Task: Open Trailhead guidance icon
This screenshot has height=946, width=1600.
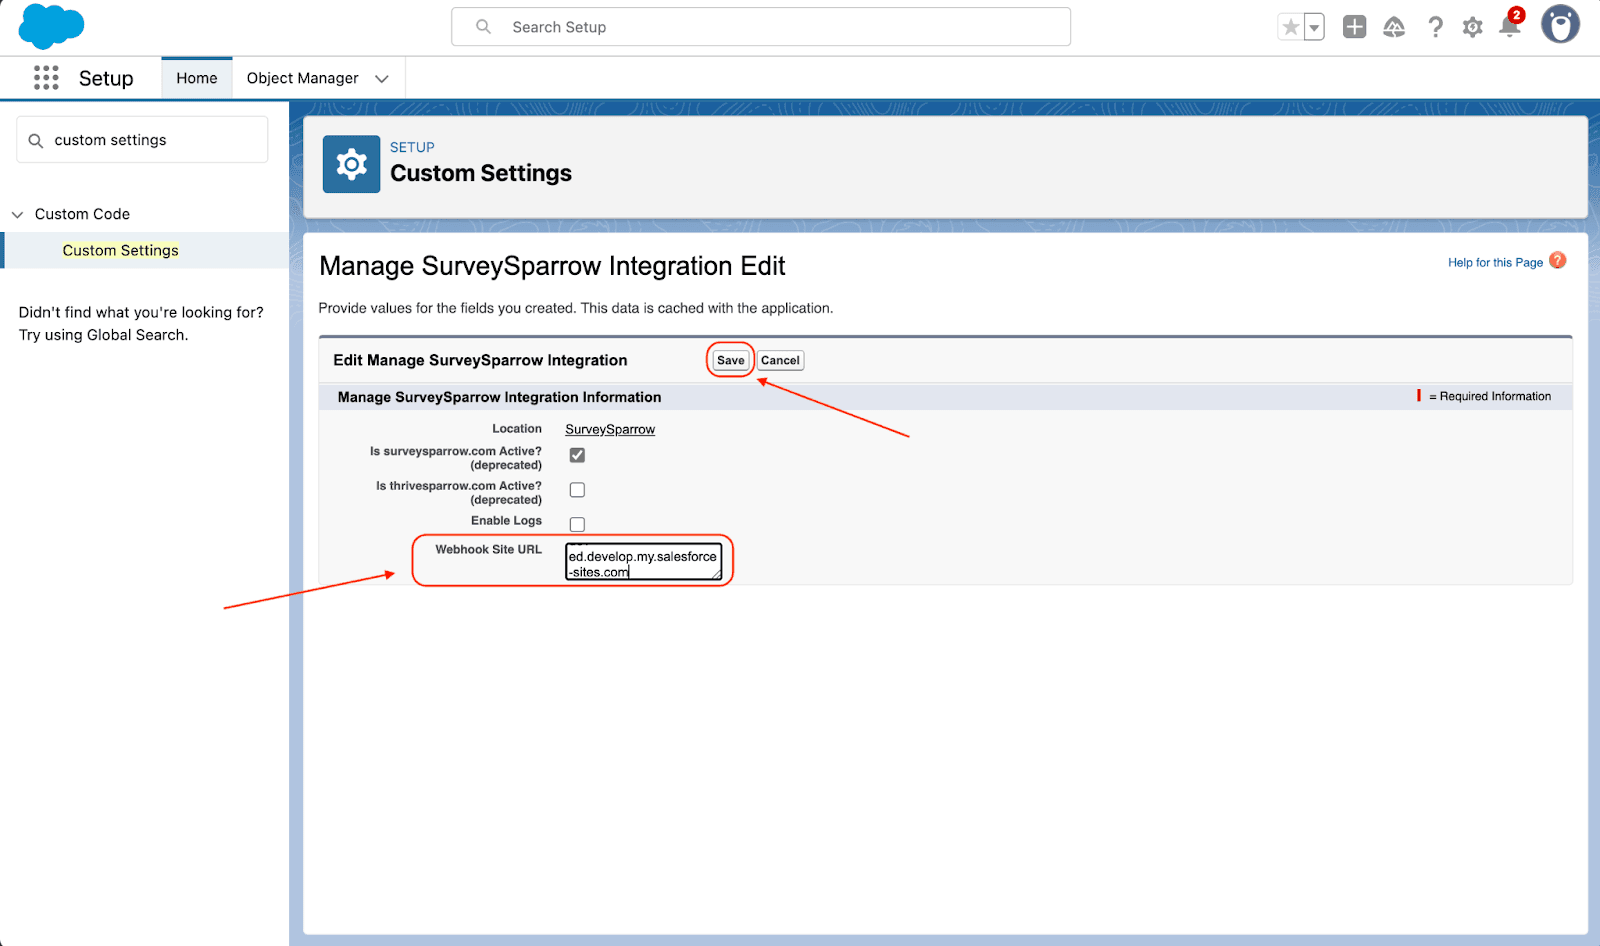Action: (1394, 27)
